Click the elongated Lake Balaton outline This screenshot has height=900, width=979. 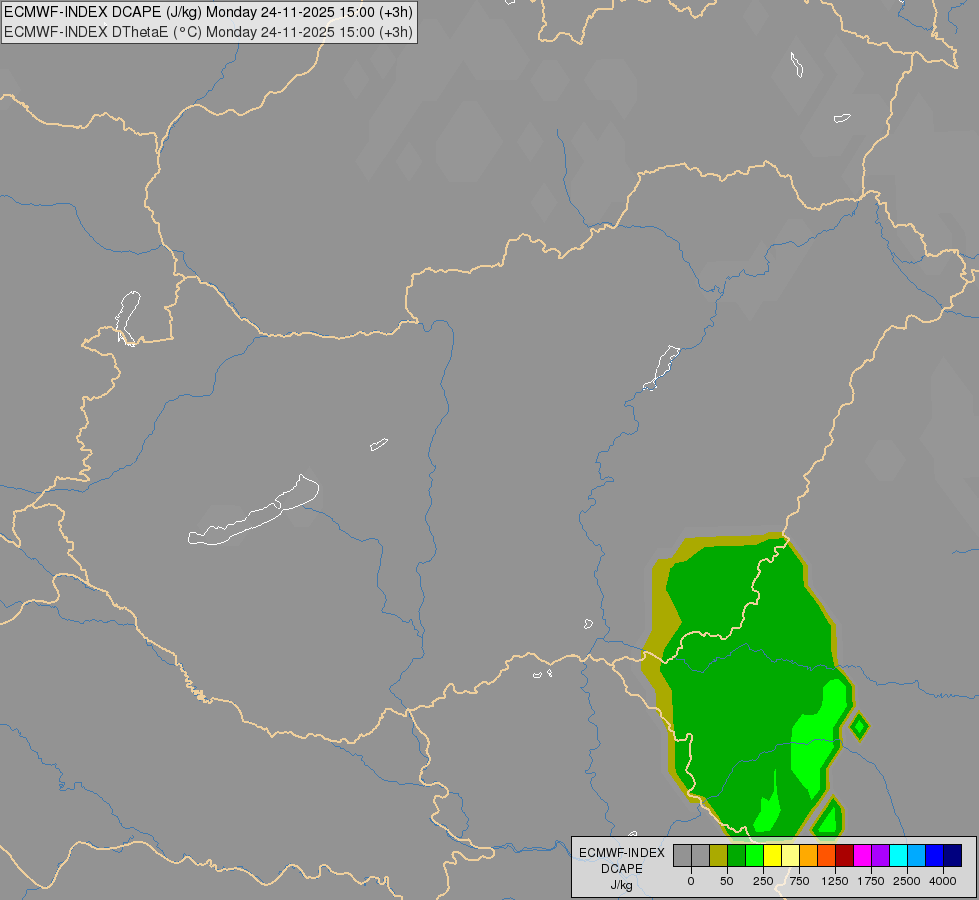pyautogui.click(x=254, y=510)
